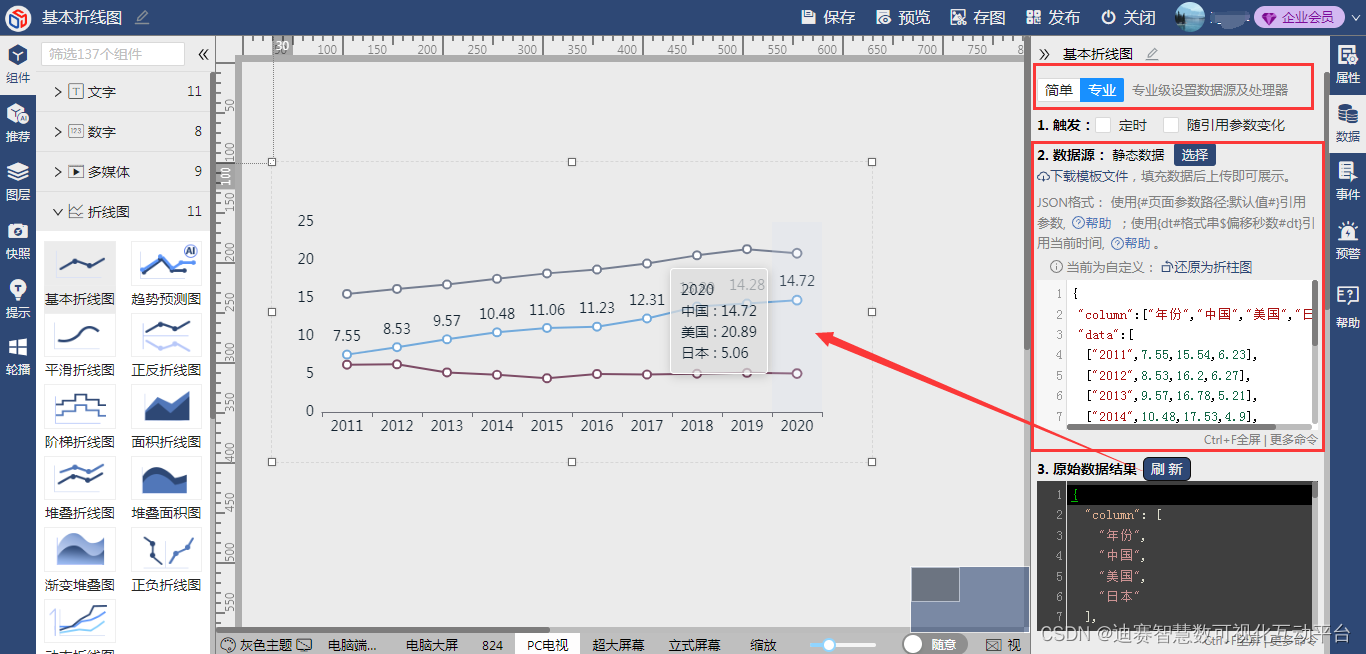This screenshot has height=654, width=1366.
Task: Open the 图层 layers sidebar icon
Action: point(18,181)
